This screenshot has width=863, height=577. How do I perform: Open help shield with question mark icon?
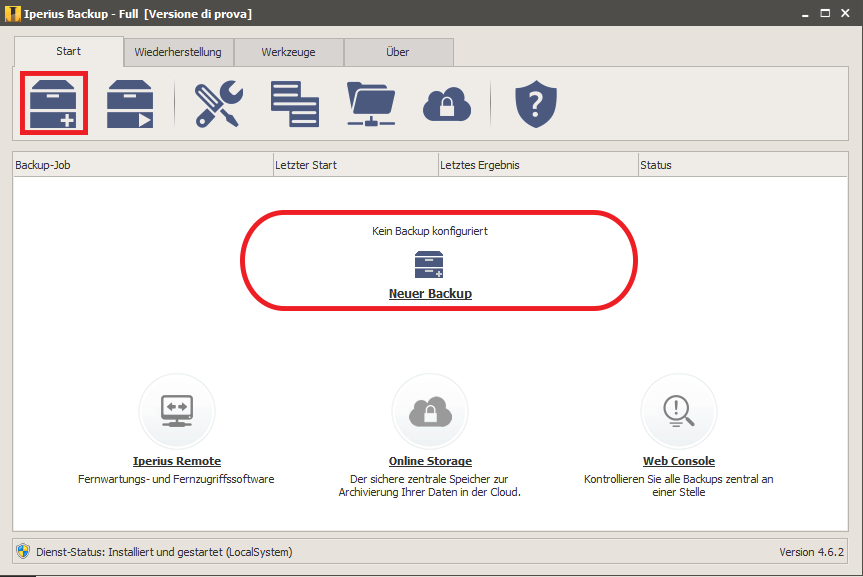(x=536, y=104)
